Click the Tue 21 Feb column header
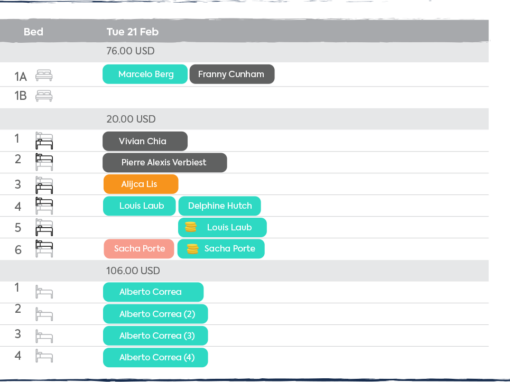 pos(132,32)
